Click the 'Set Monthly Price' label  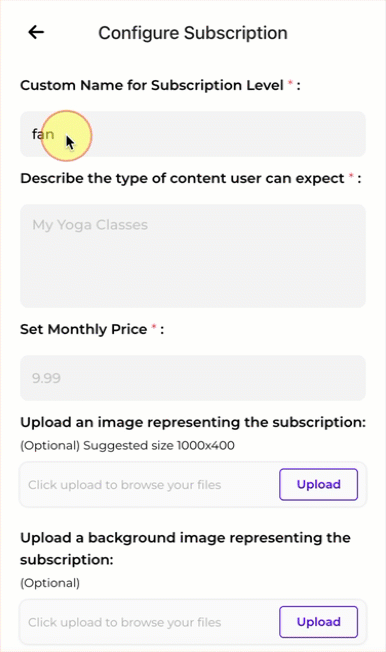point(83,329)
